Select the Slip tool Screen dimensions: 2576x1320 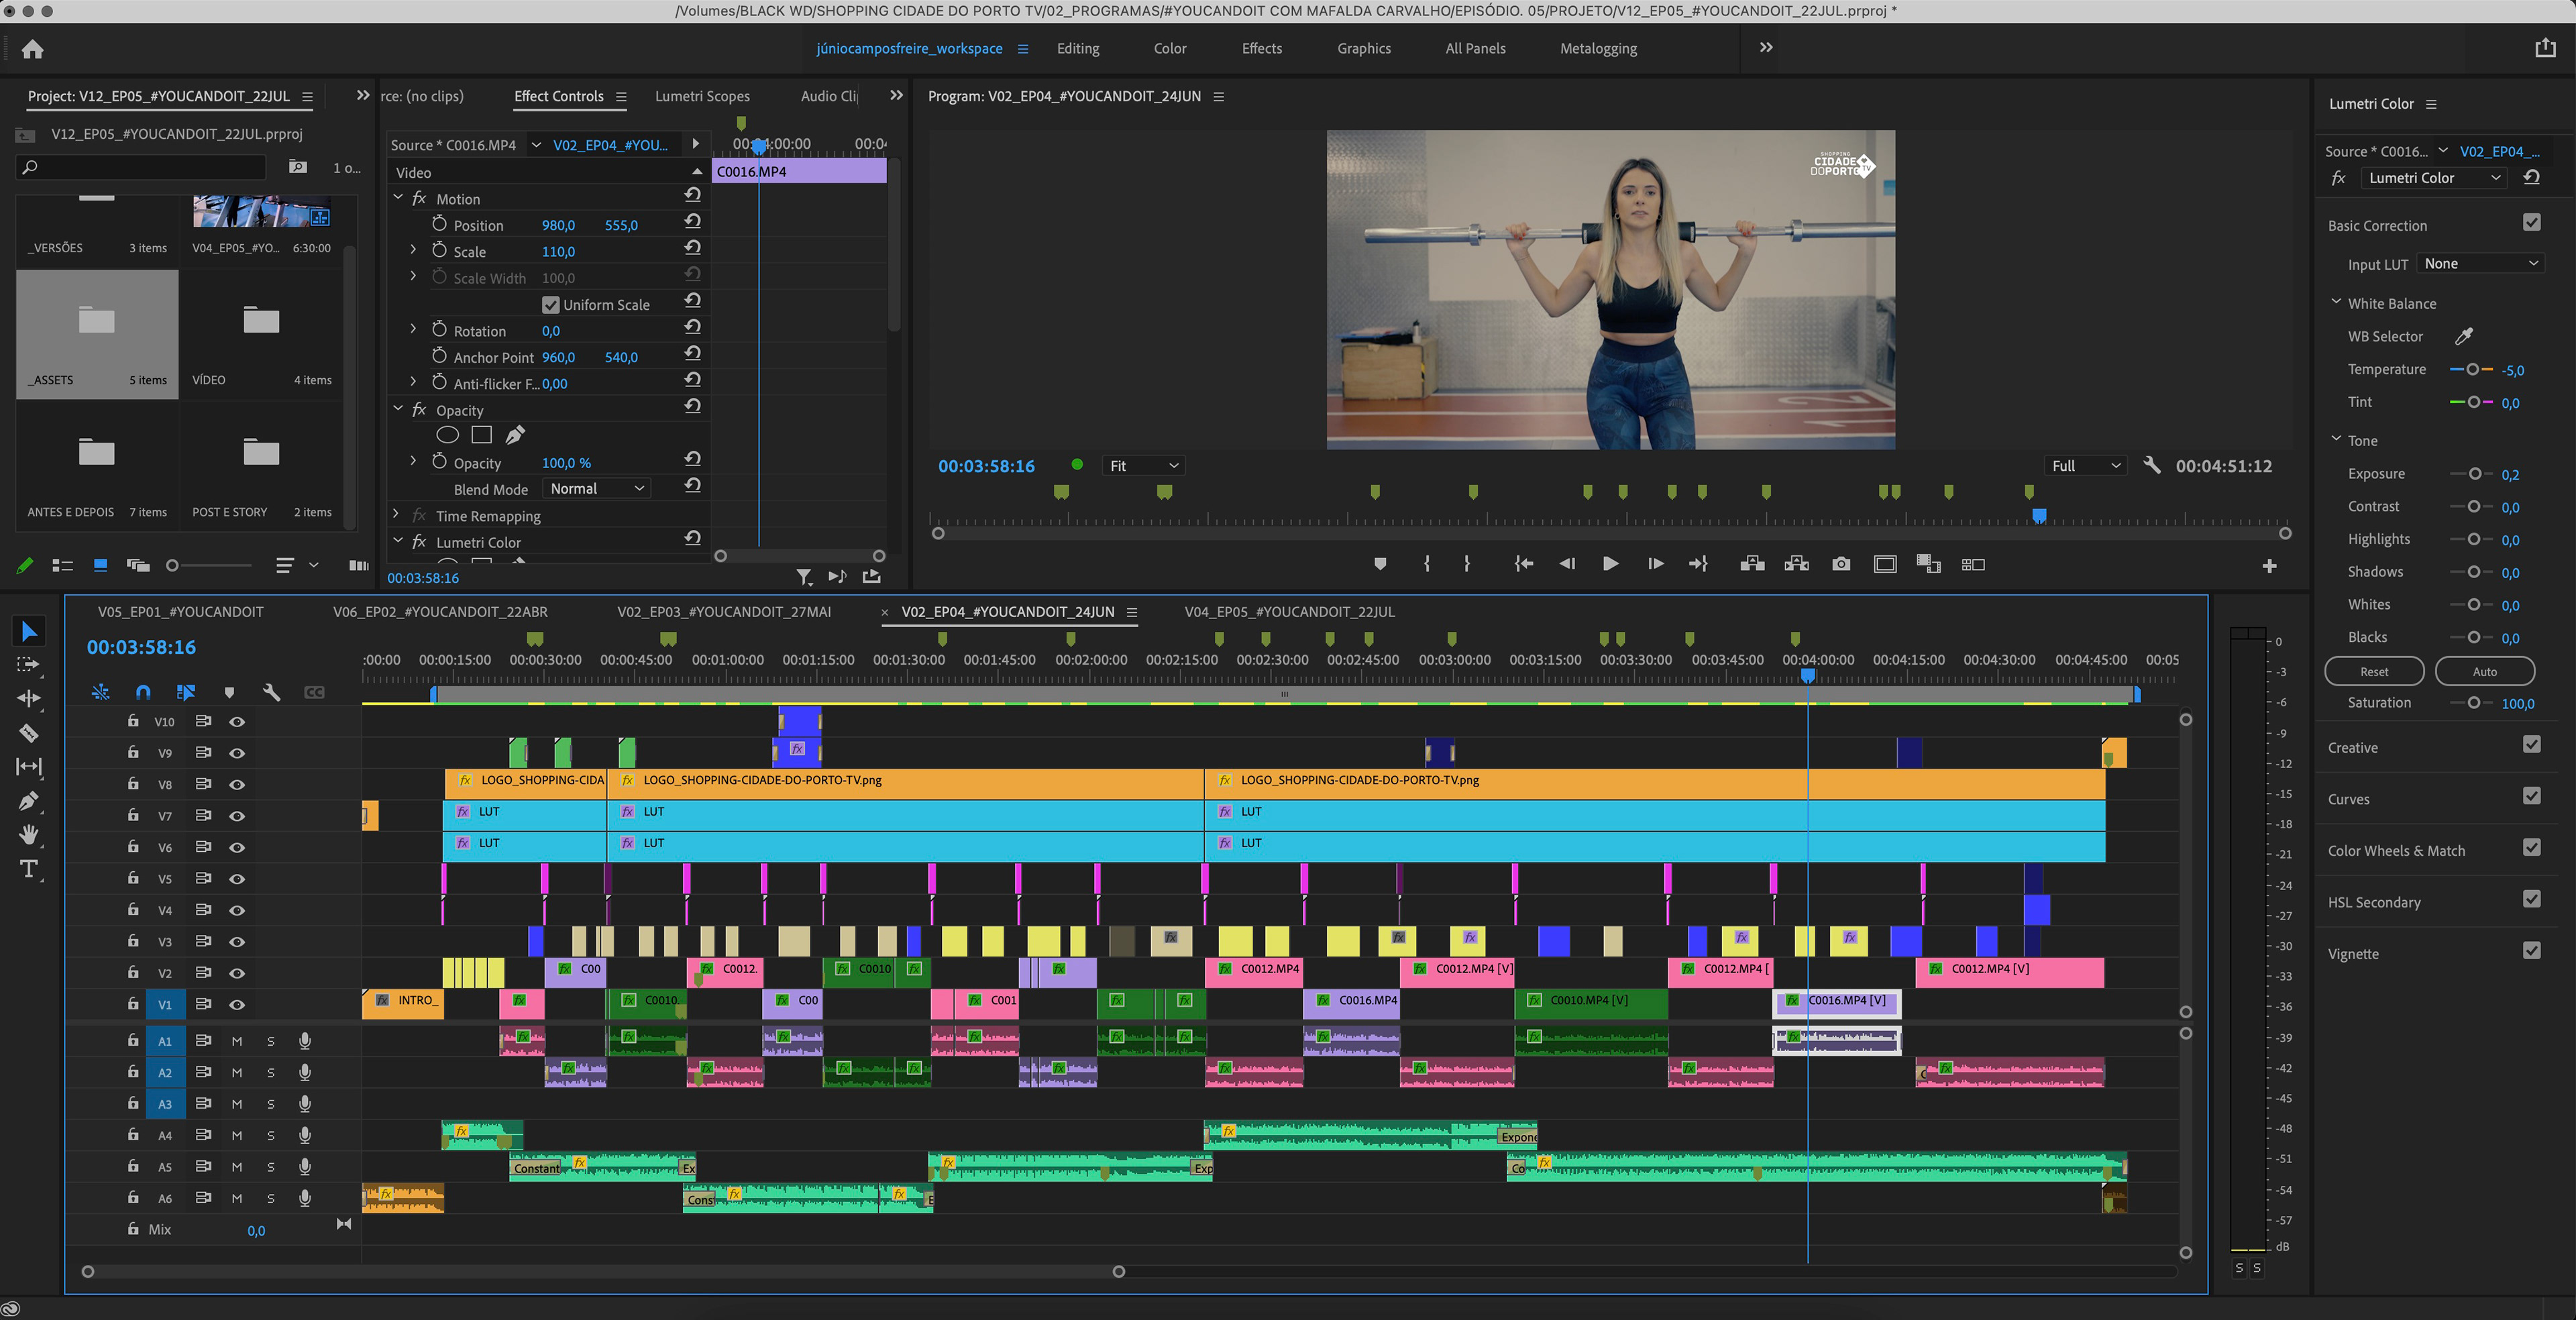coord(29,767)
